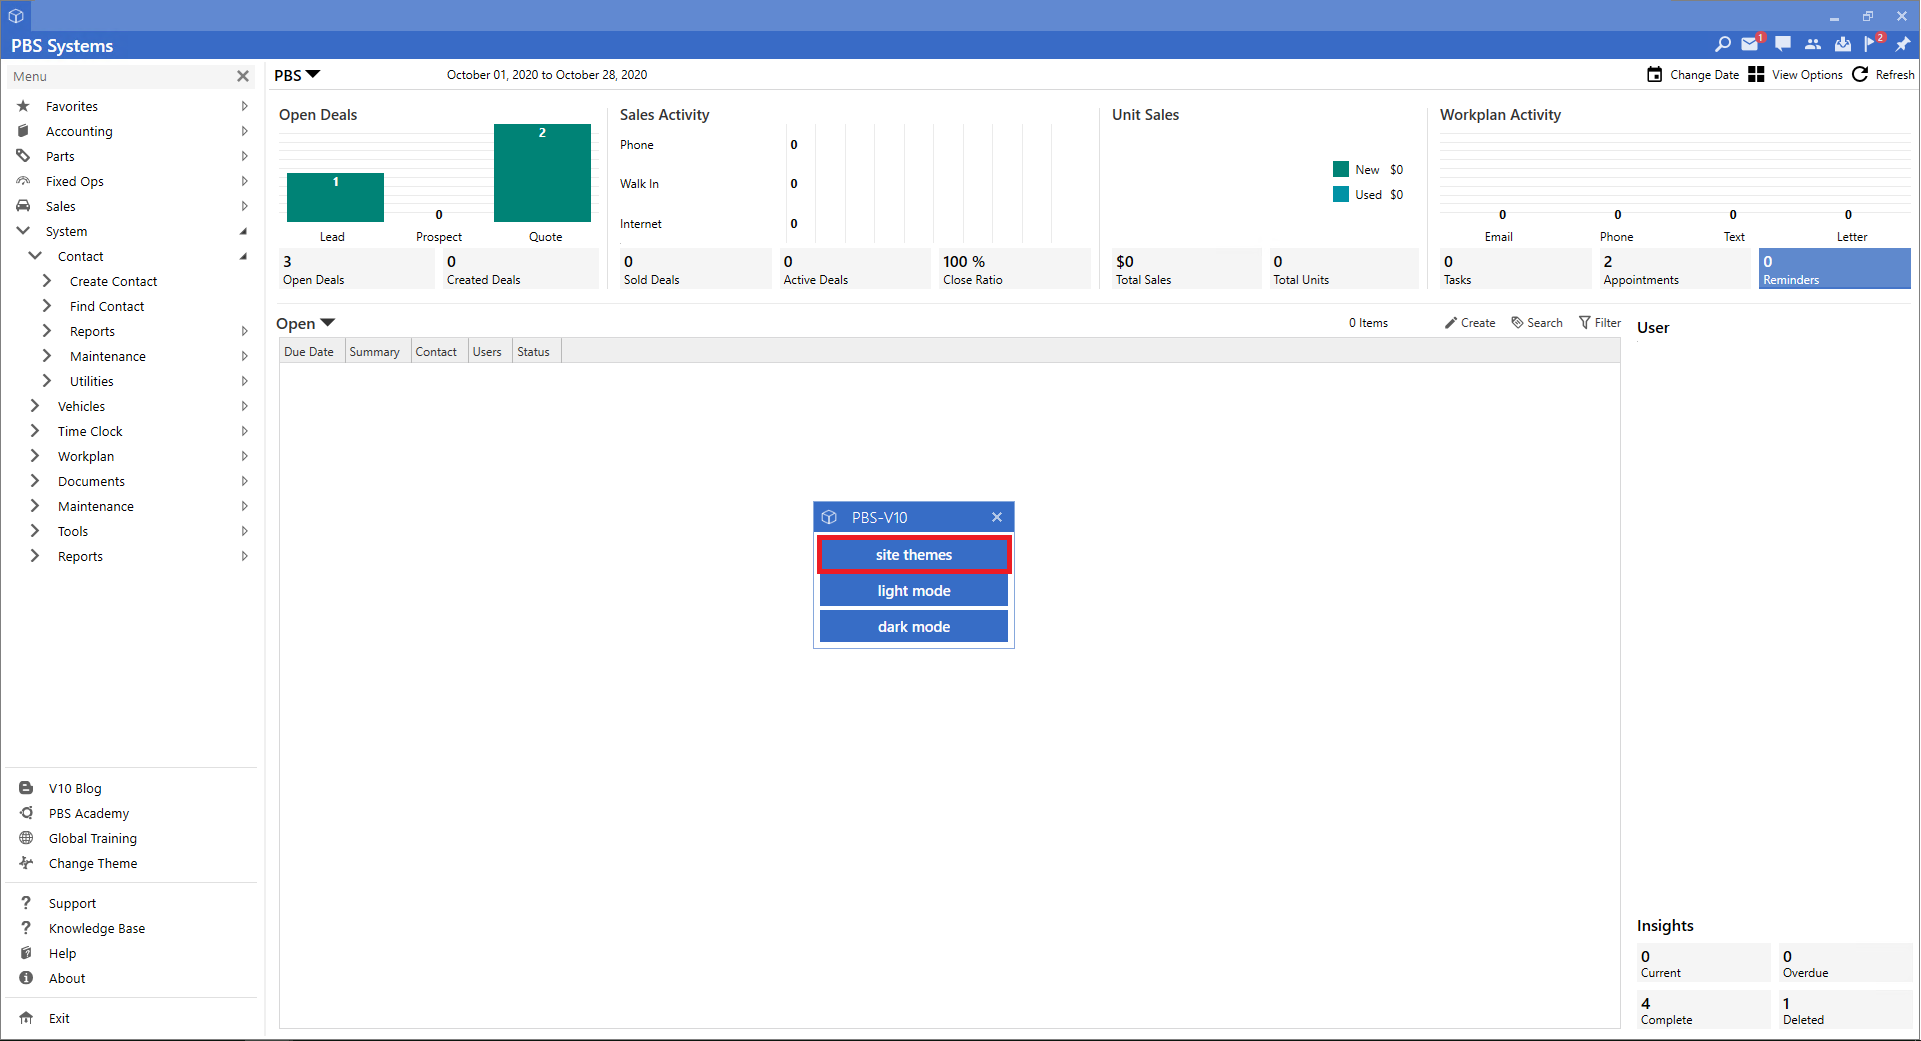Select Find Contact menu item
The image size is (1921, 1041).
point(107,307)
